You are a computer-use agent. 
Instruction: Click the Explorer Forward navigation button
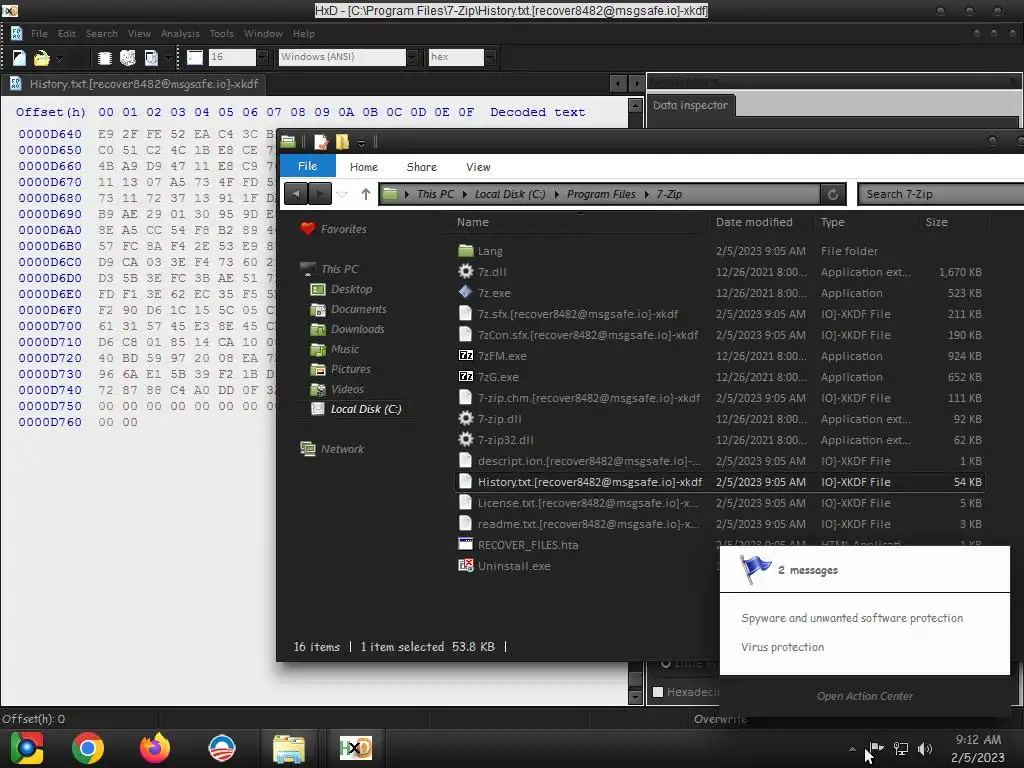click(x=319, y=194)
